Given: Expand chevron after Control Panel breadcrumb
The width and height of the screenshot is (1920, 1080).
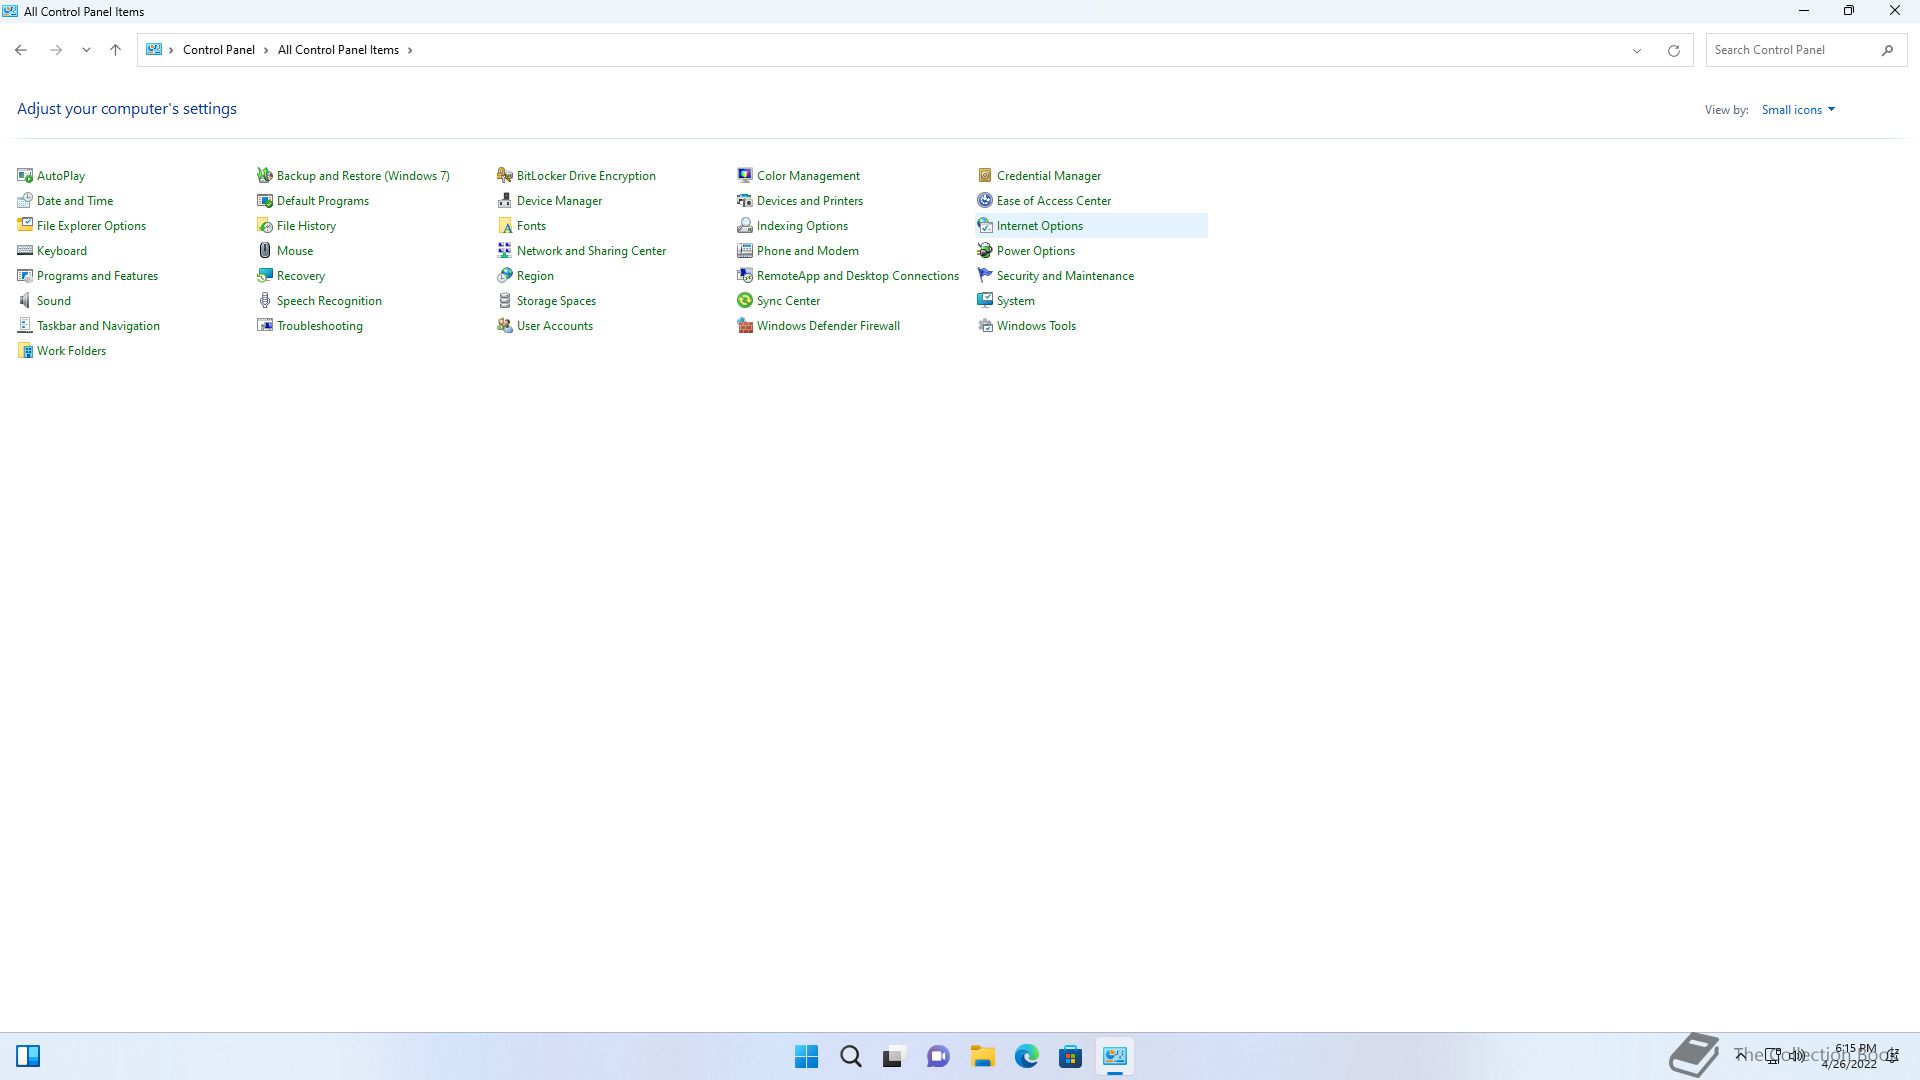Looking at the screenshot, I should (x=266, y=50).
